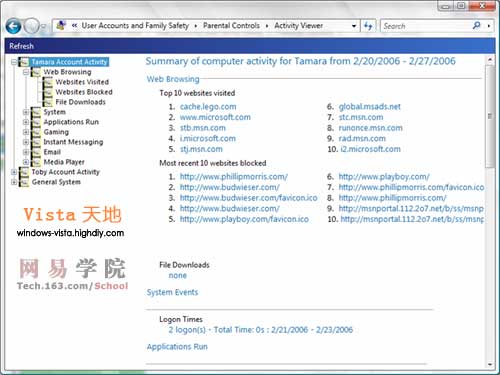The image size is (500, 375).
Task: Open the Web Browsing section heading link
Action: [173, 79]
